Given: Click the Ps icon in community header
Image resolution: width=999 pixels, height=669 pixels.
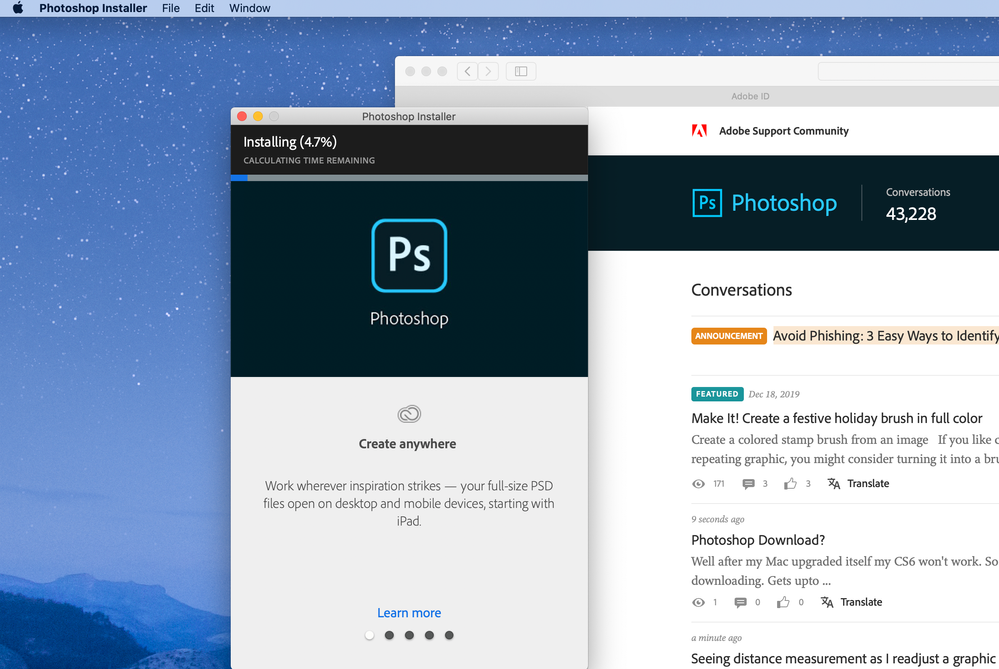Looking at the screenshot, I should click(x=707, y=203).
